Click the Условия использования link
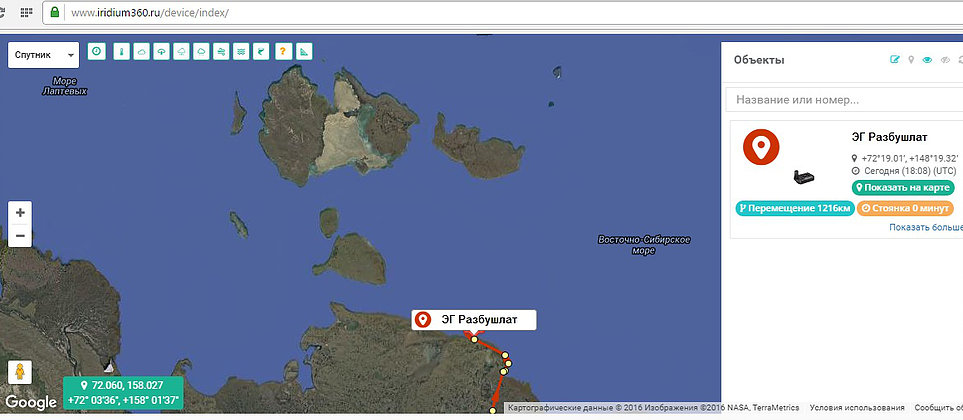This screenshot has width=963, height=420. coord(857,408)
